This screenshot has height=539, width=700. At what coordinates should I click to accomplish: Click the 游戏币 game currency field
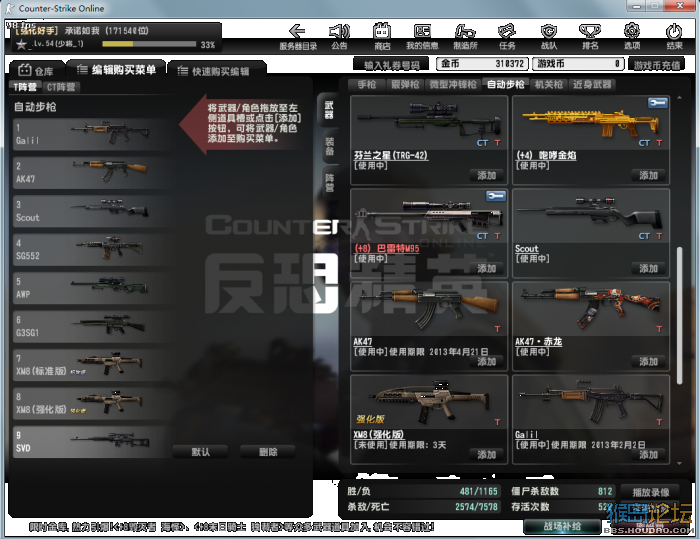point(578,63)
